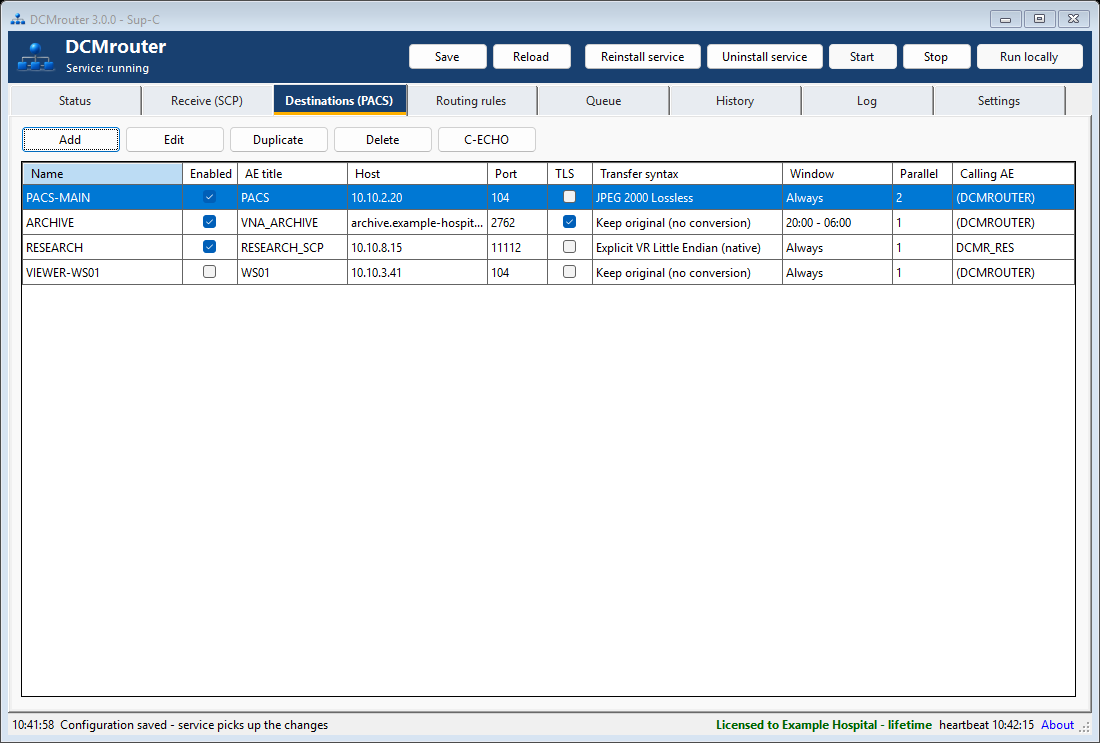The image size is (1100, 743).
Task: Open the About link in status bar
Action: click(x=1057, y=725)
